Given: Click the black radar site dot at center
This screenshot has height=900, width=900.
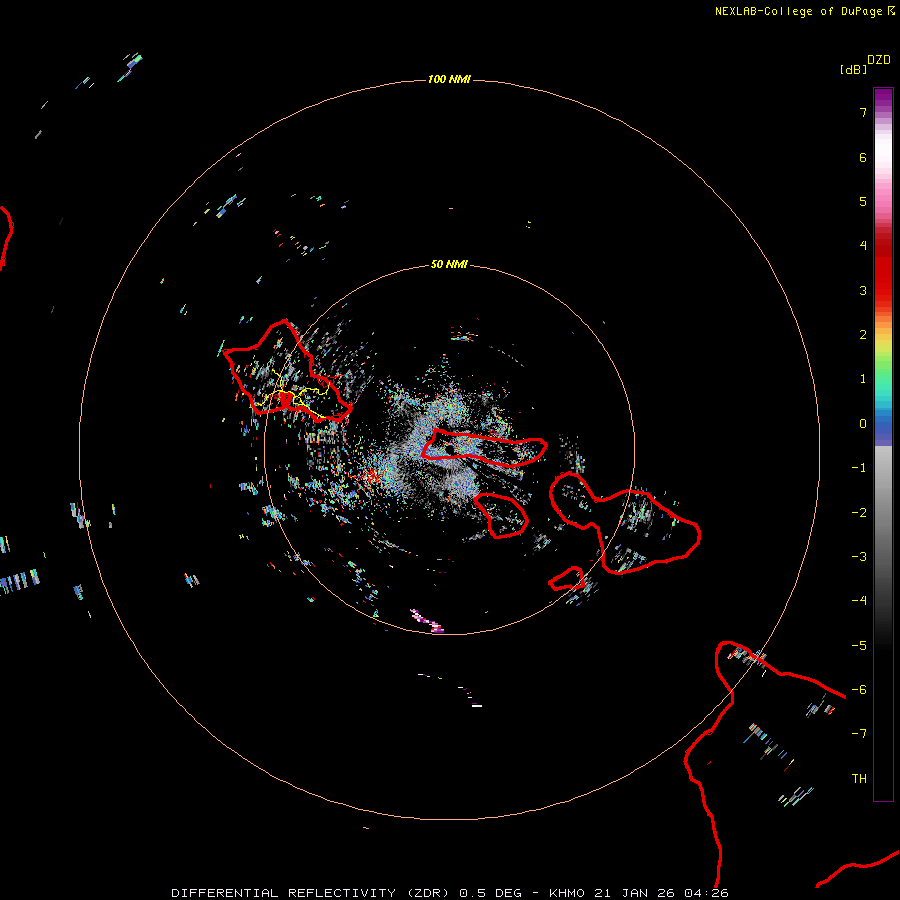Looking at the screenshot, I should (449, 448).
